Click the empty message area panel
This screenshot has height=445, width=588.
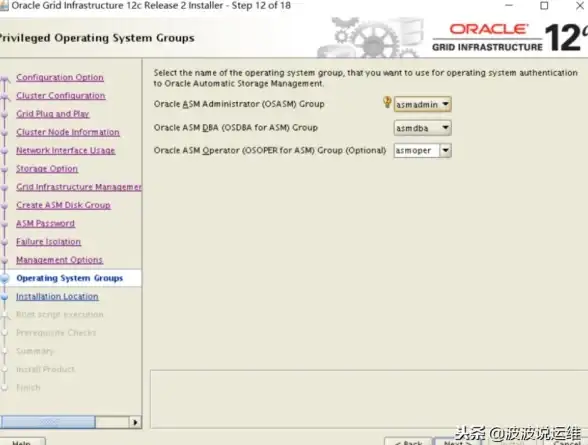369,399
